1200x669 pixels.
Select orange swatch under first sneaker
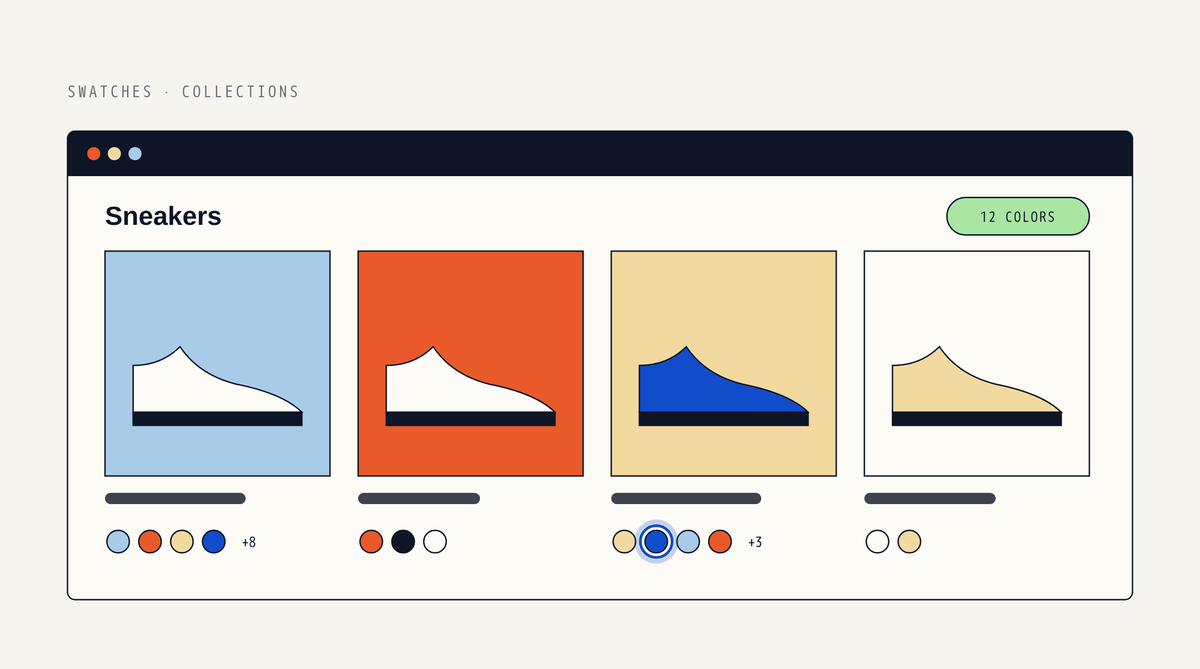(150, 542)
